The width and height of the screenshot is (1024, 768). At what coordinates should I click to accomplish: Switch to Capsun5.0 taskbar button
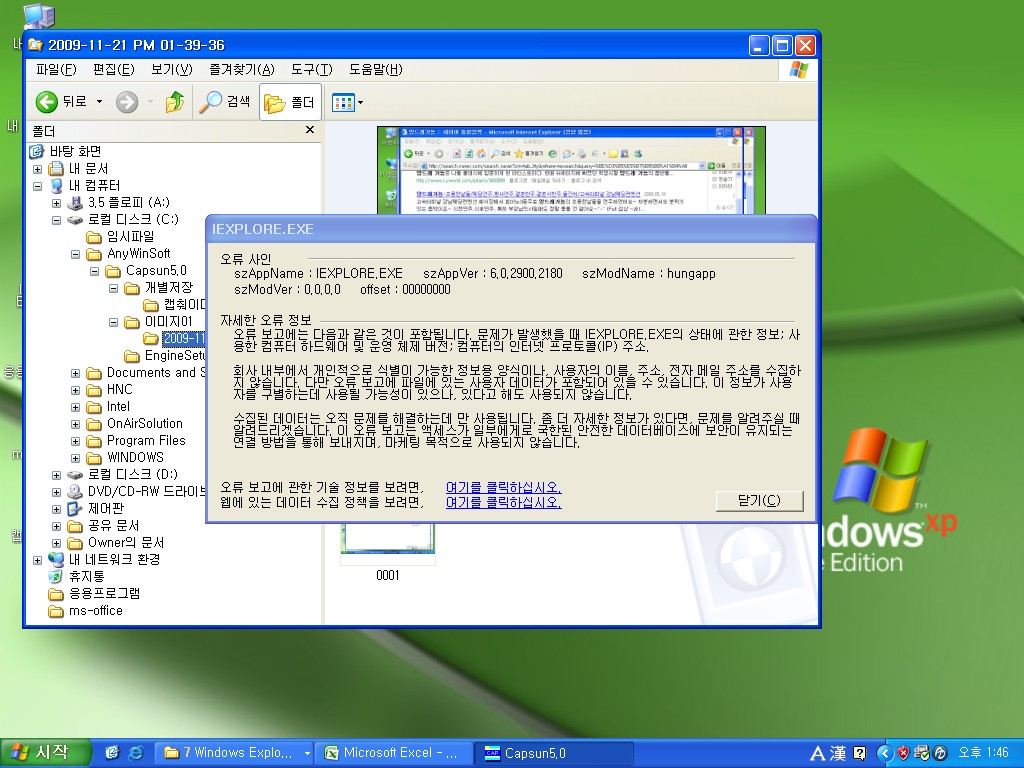point(554,752)
